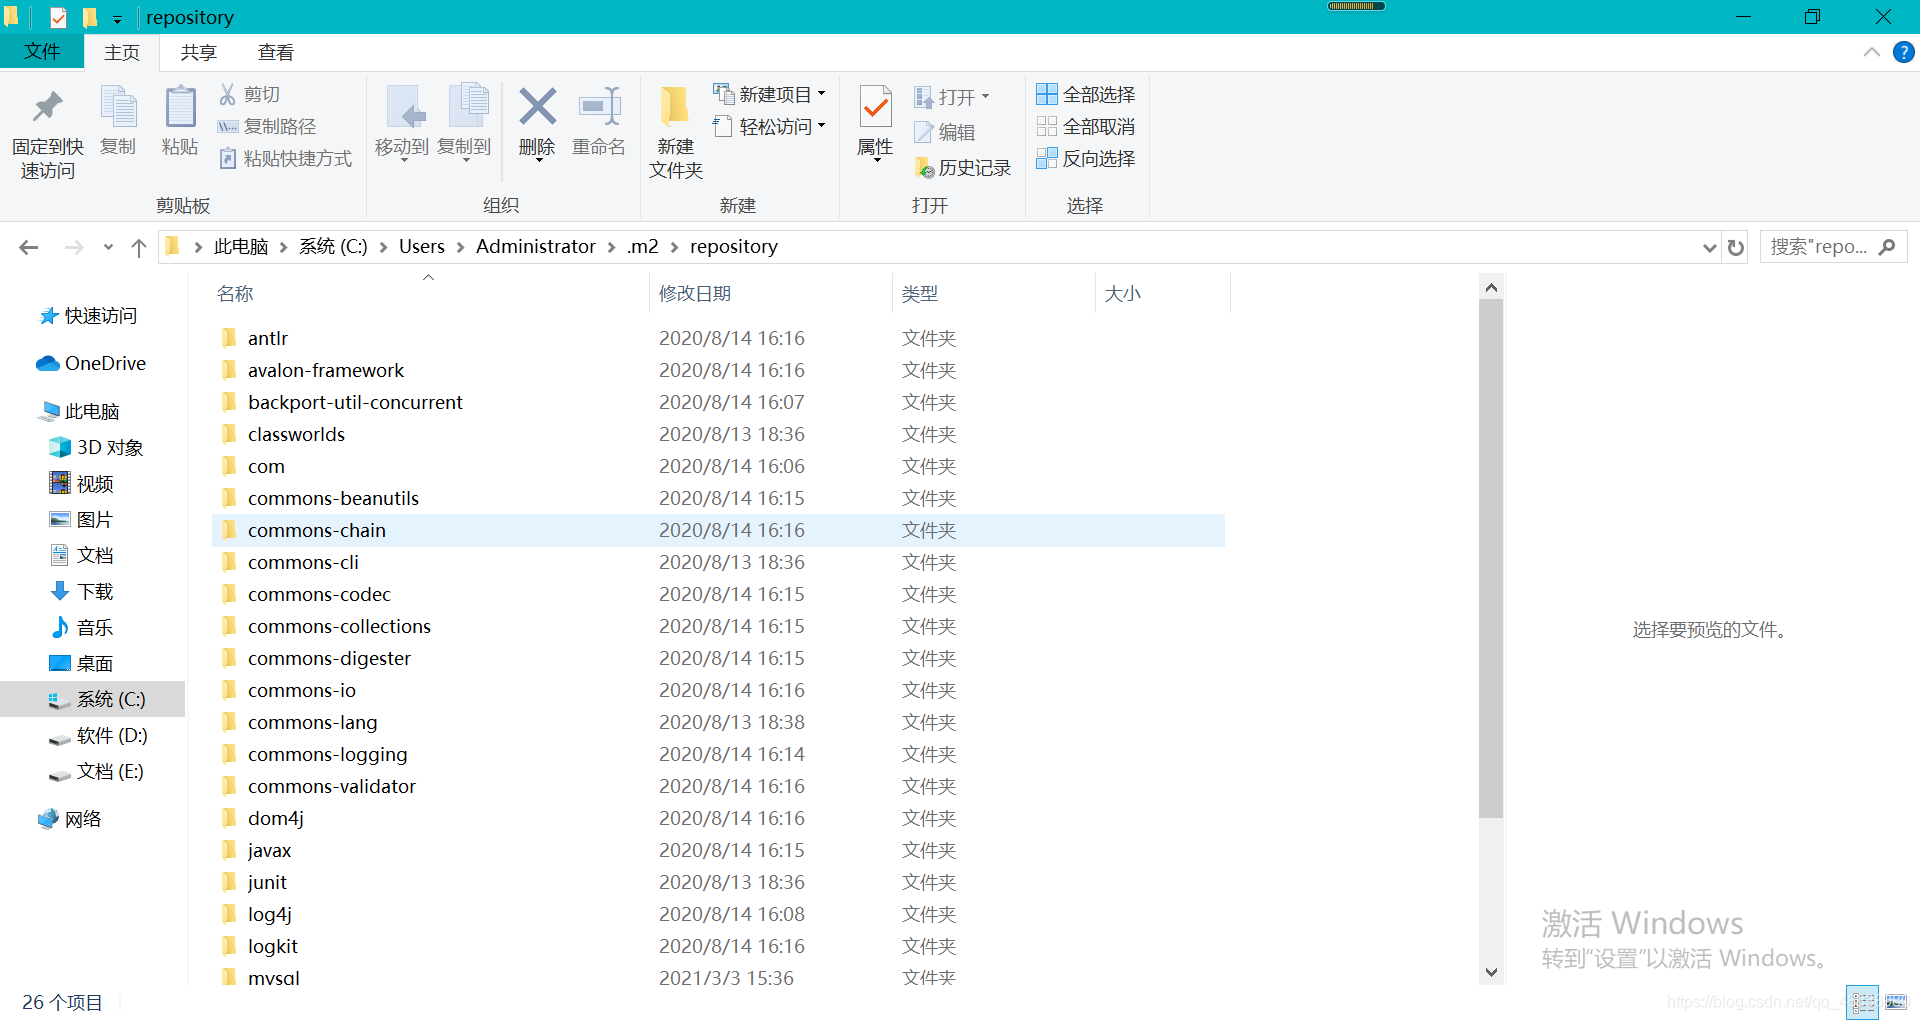Click the Refresh button beside address bar
The height and width of the screenshot is (1020, 1920).
pyautogui.click(x=1736, y=247)
